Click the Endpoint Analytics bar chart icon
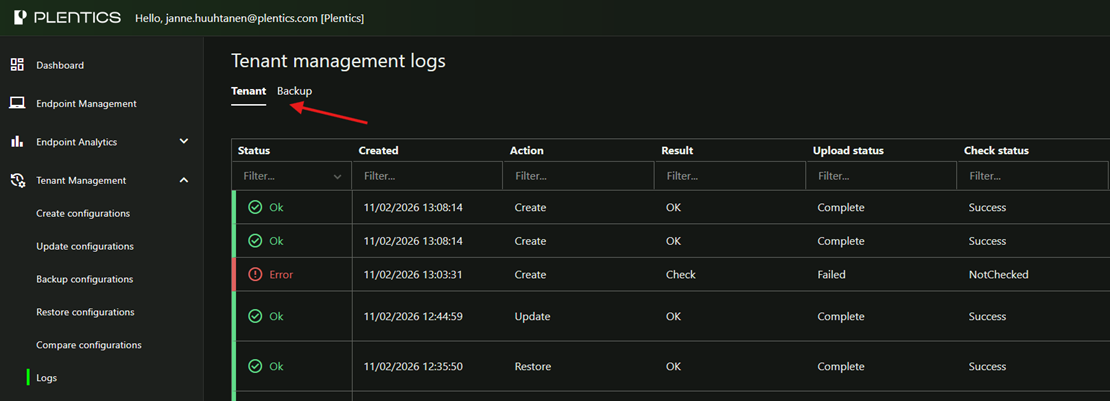Screen dimensions: 1110x401 (17, 142)
